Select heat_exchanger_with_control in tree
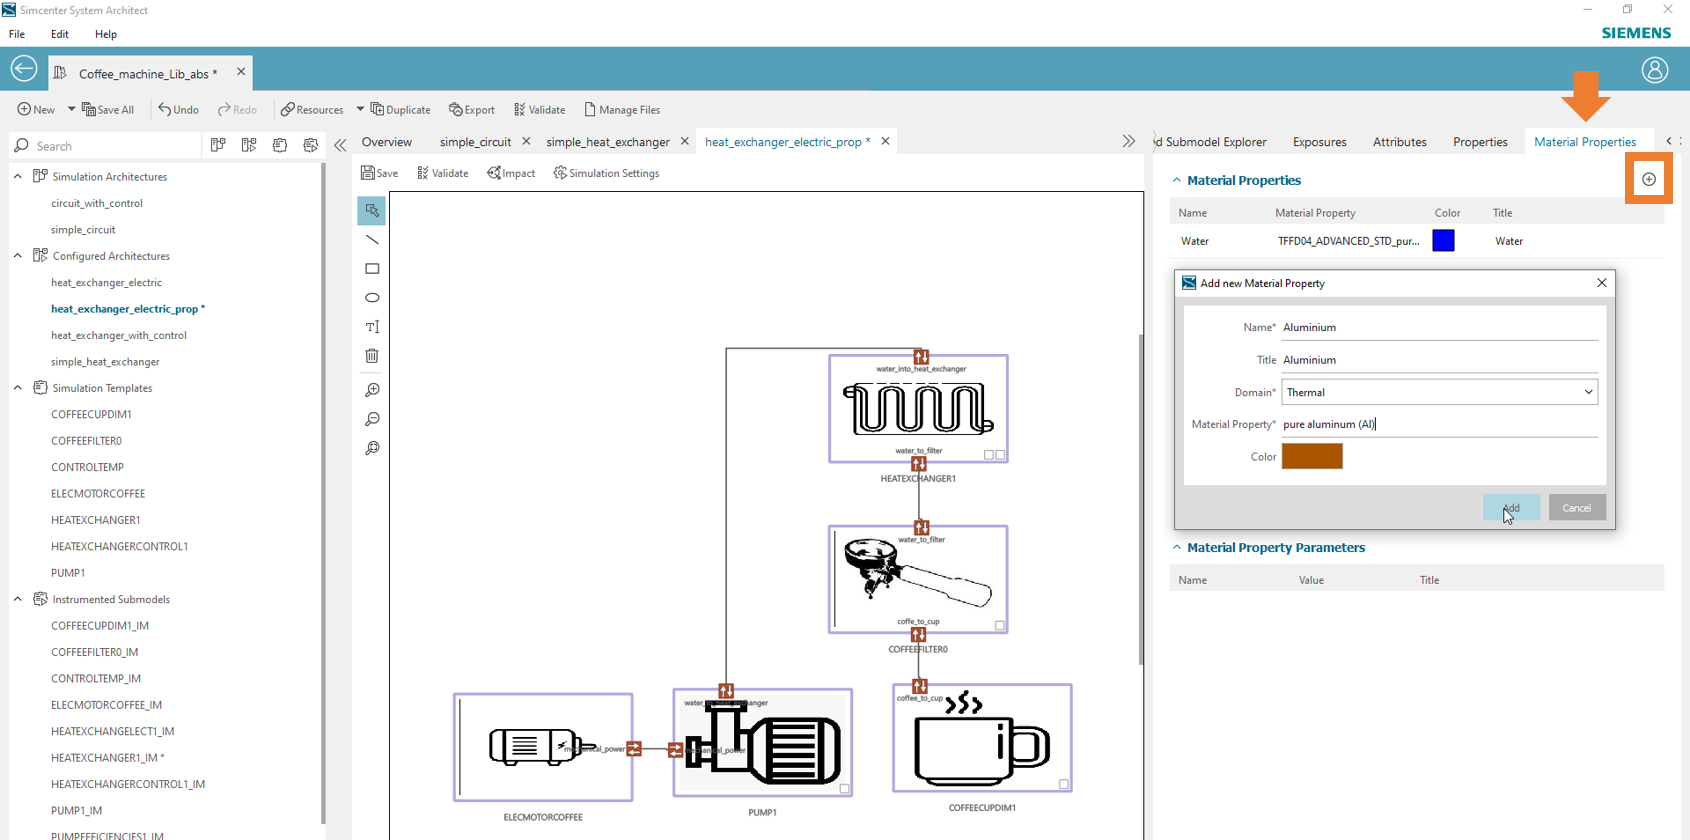1690x840 pixels. pyautogui.click(x=119, y=335)
